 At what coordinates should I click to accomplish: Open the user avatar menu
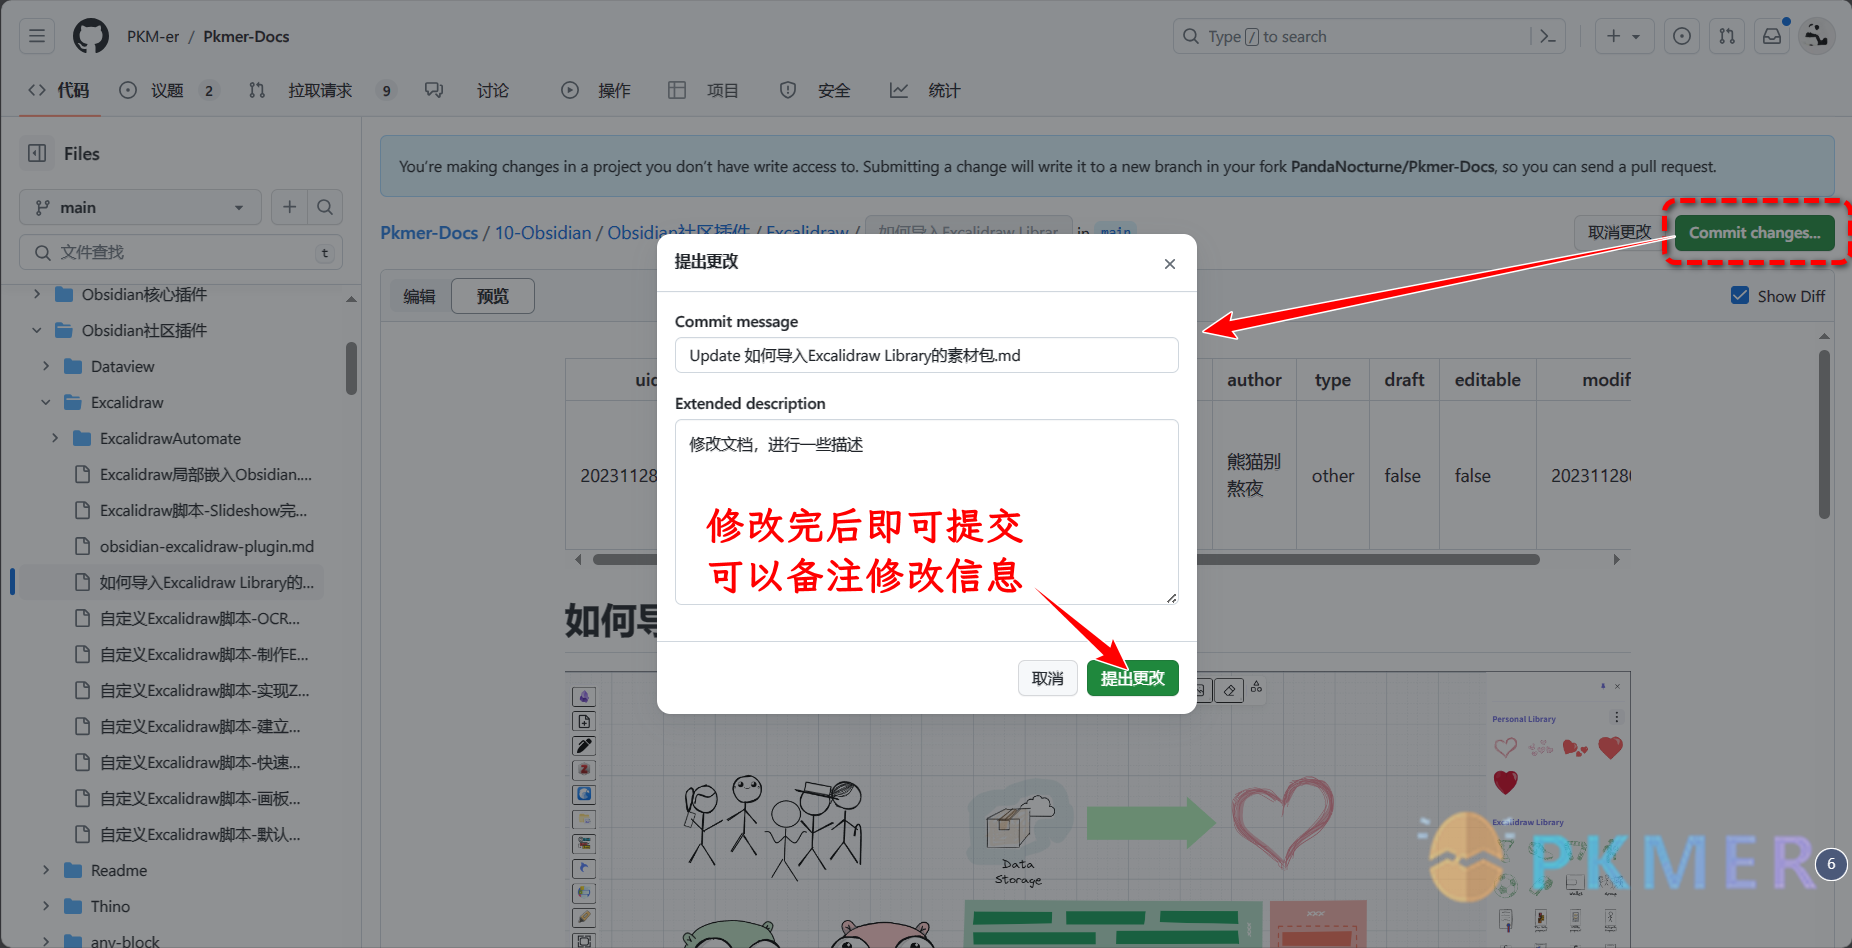[x=1816, y=36]
